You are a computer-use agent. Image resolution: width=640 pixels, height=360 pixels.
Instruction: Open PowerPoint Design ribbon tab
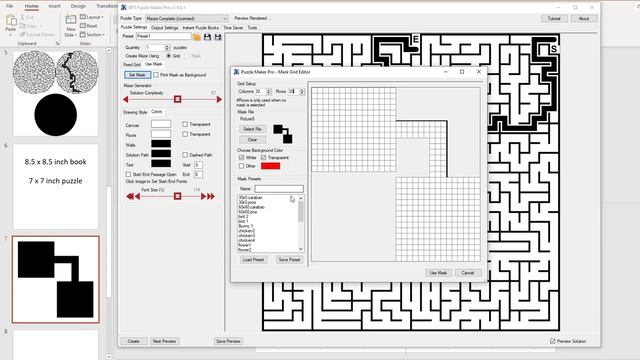[x=78, y=6]
